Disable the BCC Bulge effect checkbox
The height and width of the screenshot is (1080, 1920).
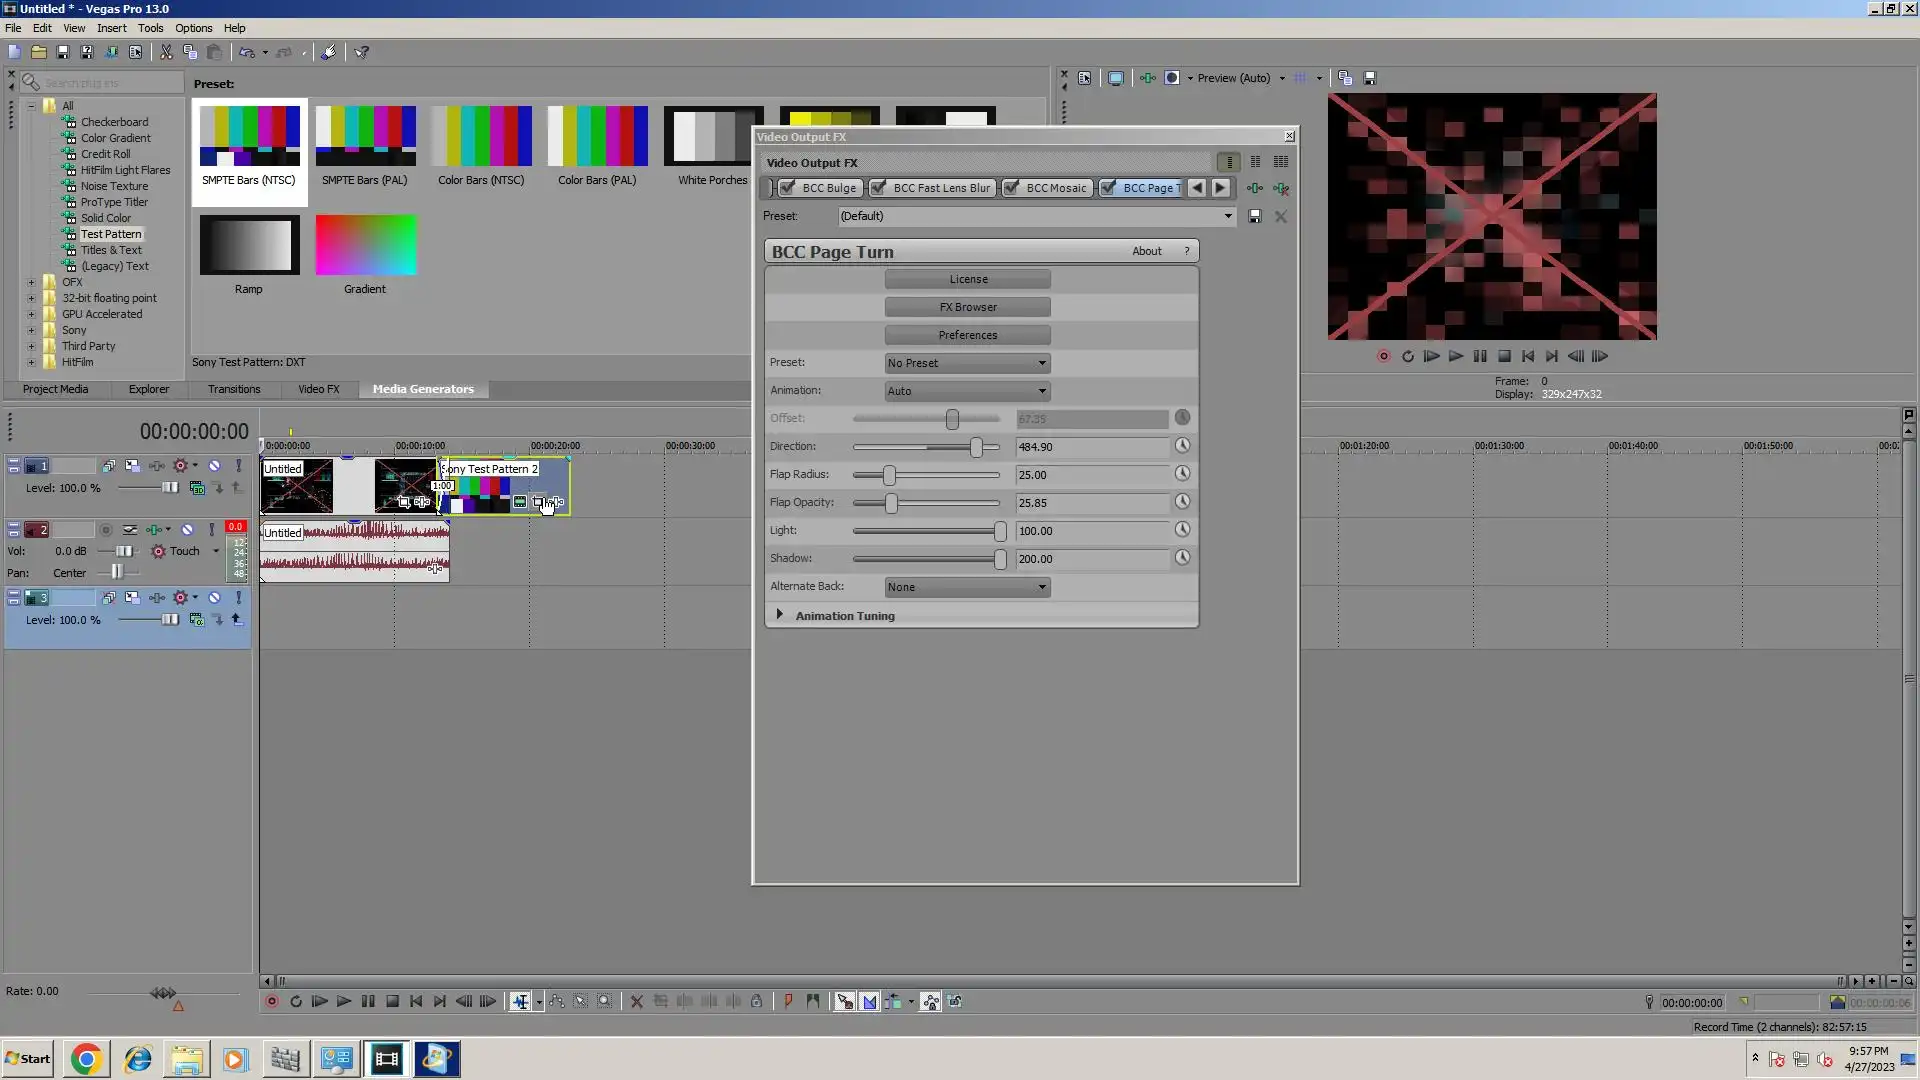pos(787,188)
